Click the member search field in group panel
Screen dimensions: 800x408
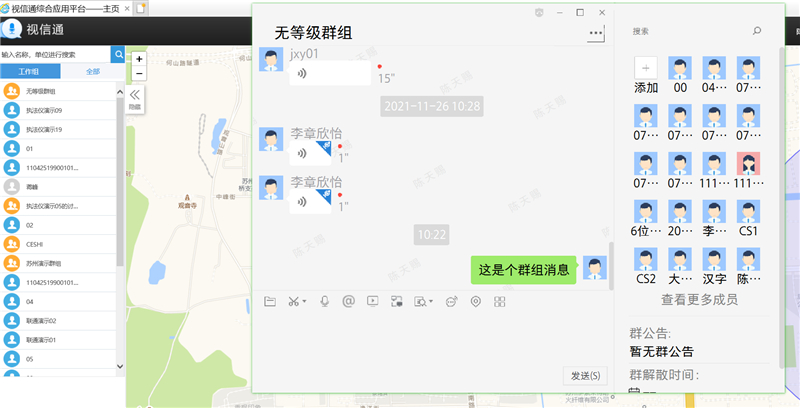pos(685,32)
